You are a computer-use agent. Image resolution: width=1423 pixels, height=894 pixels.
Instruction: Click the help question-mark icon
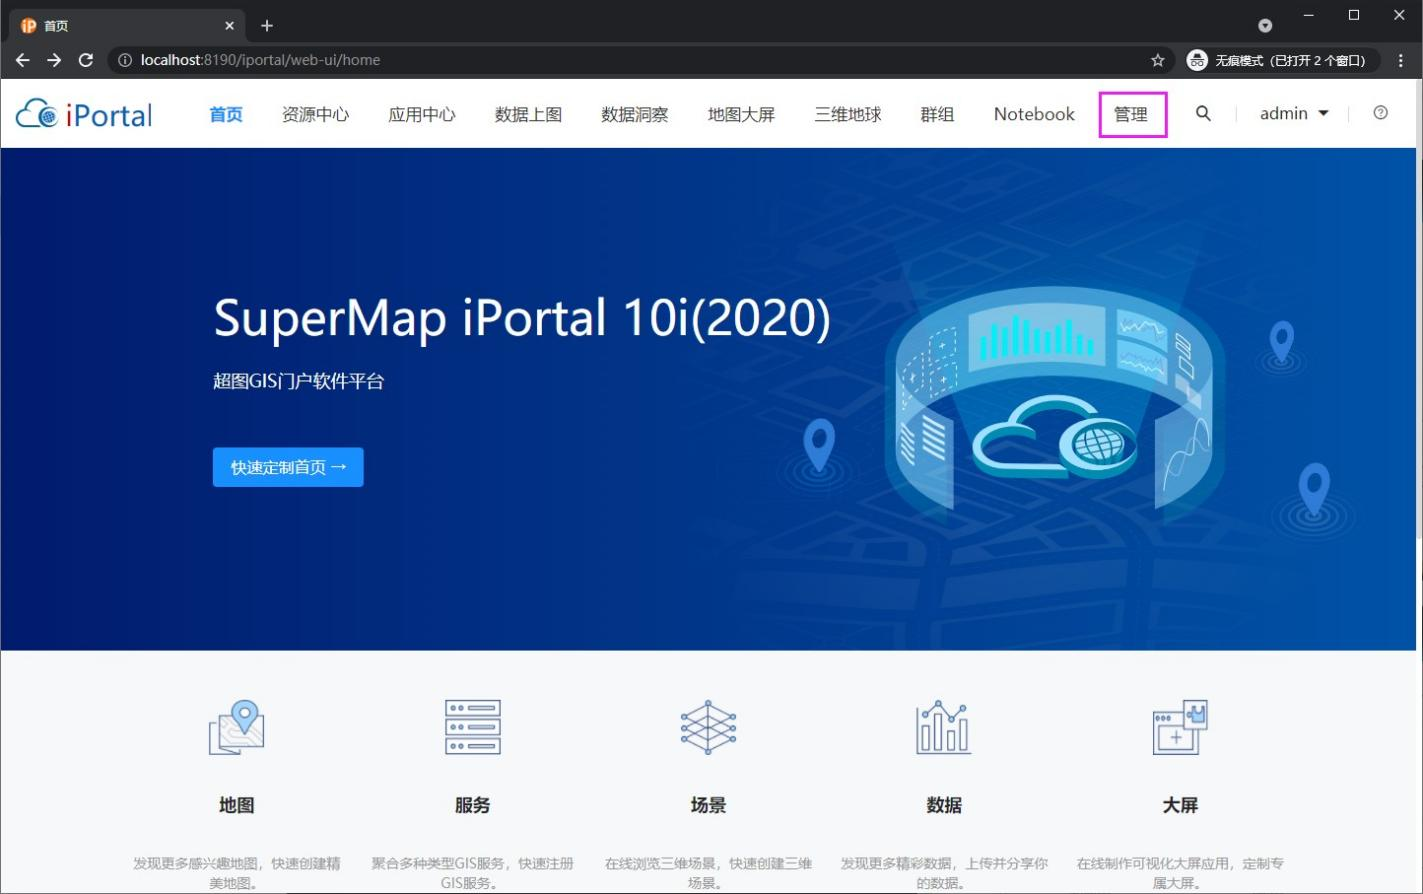coord(1380,113)
